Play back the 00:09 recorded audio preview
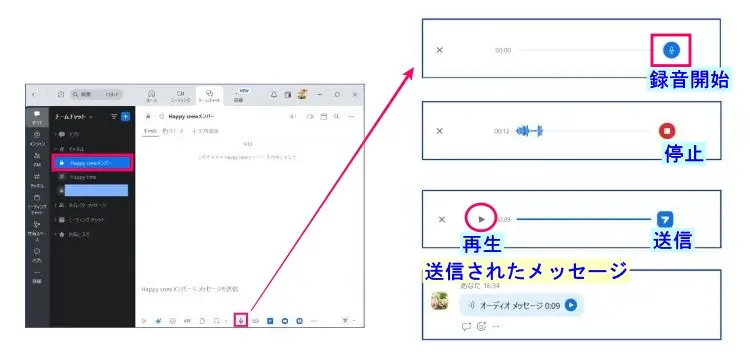750x360 pixels. pos(482,219)
